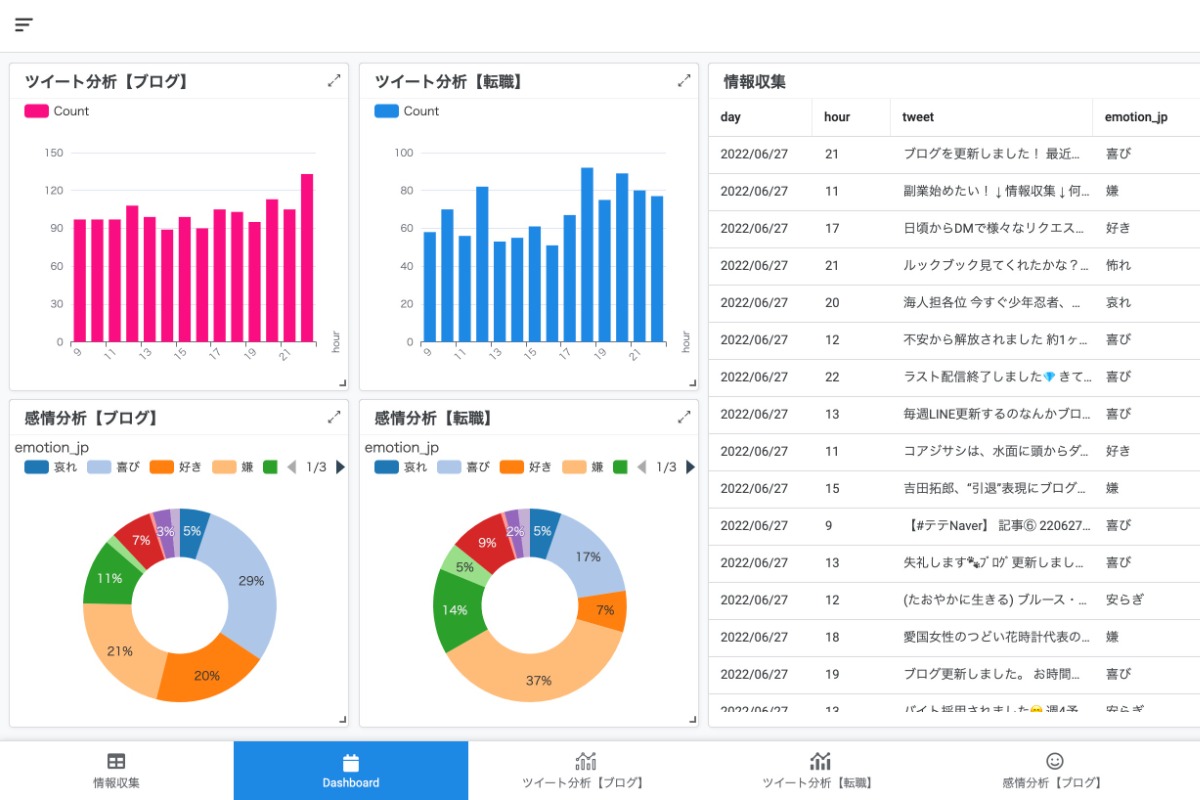
Task: Toggle 哀れ legend in 感情分析【転職】
Action: pyautogui.click(x=402, y=467)
